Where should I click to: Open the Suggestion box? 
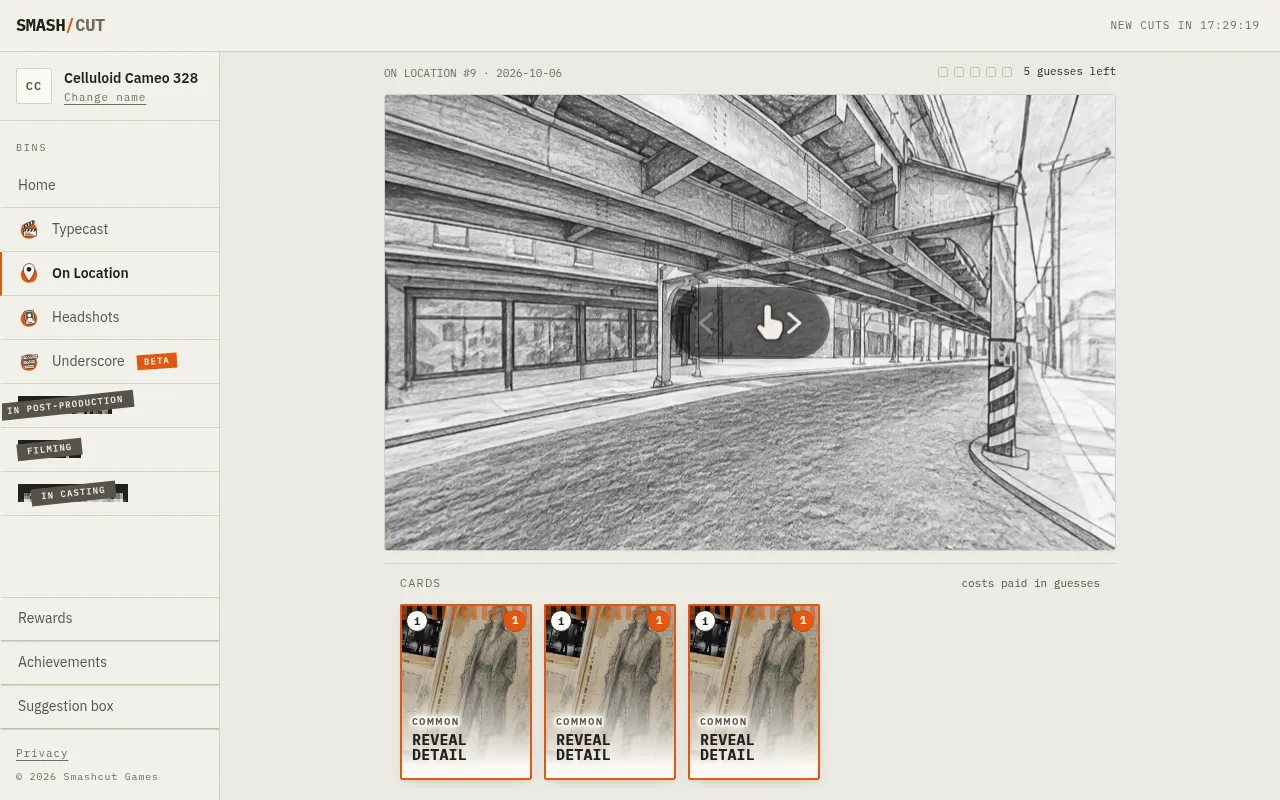110,706
